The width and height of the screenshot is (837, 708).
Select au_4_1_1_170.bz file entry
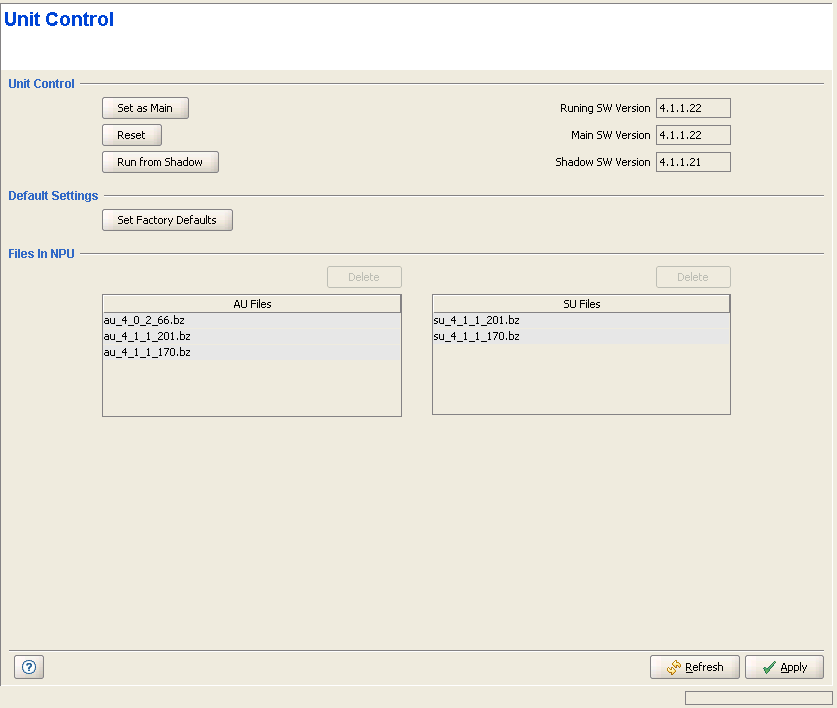click(x=147, y=352)
